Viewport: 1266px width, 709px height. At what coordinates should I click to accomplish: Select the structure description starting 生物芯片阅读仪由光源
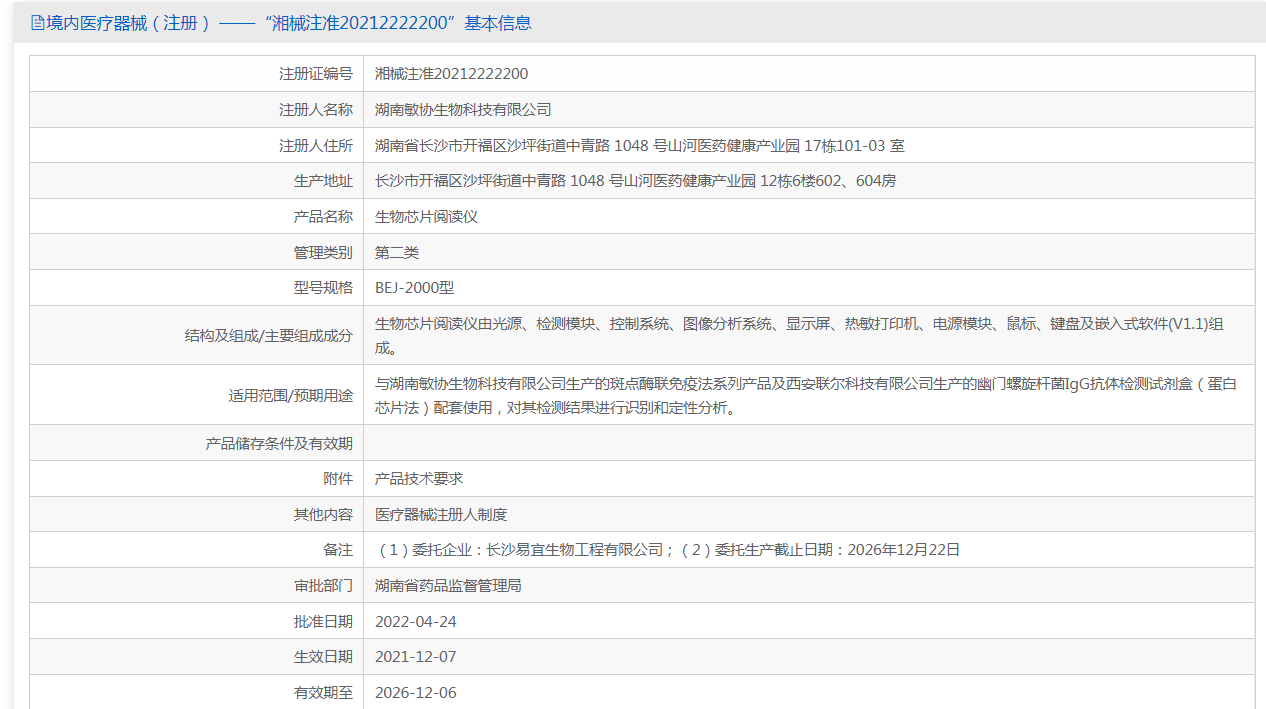click(x=800, y=336)
